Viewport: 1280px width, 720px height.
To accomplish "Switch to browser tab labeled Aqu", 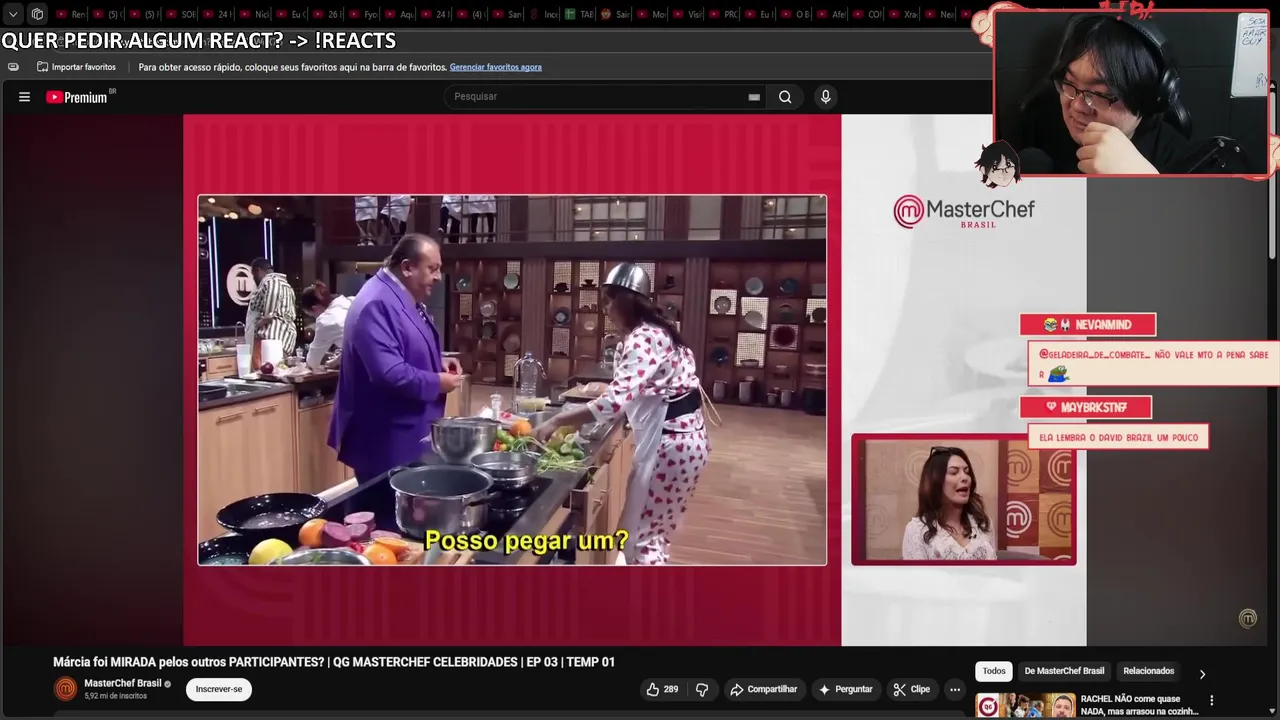I will pyautogui.click(x=400, y=15).
